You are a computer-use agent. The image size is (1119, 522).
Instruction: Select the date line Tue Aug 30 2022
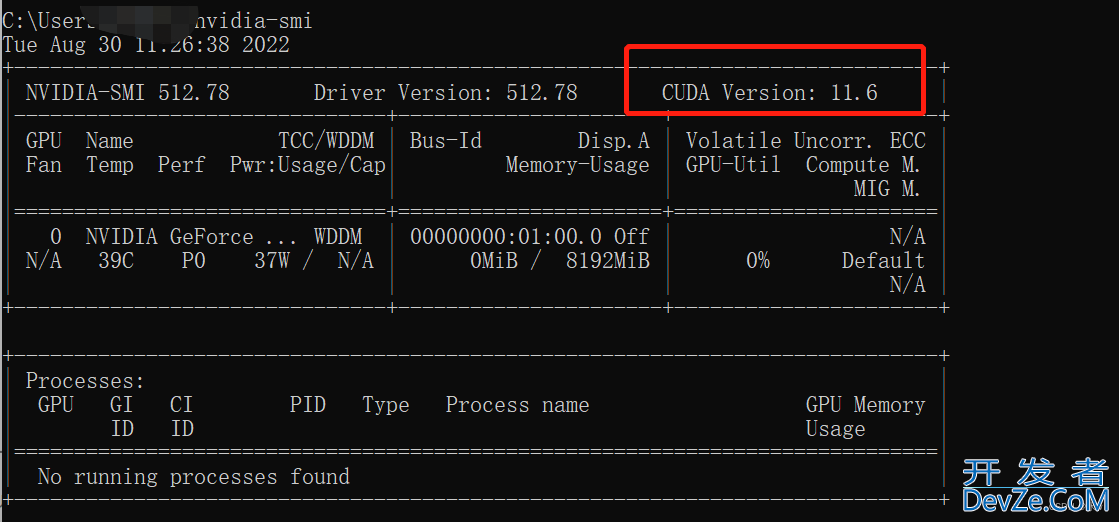pyautogui.click(x=146, y=45)
